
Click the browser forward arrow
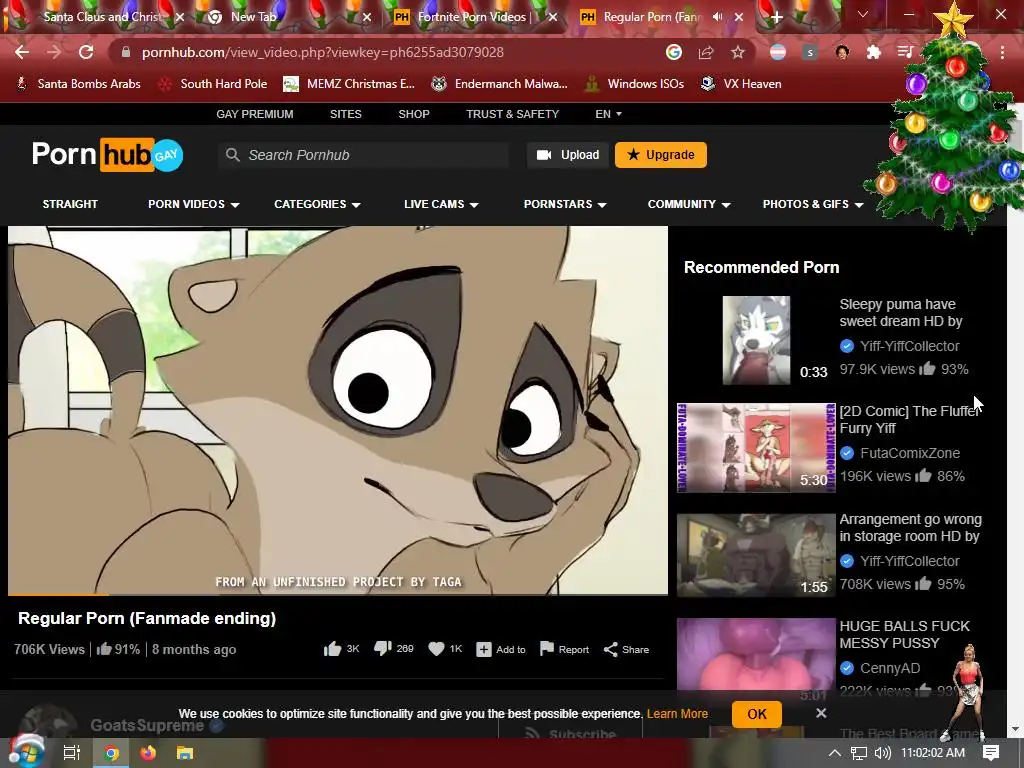[x=54, y=52]
